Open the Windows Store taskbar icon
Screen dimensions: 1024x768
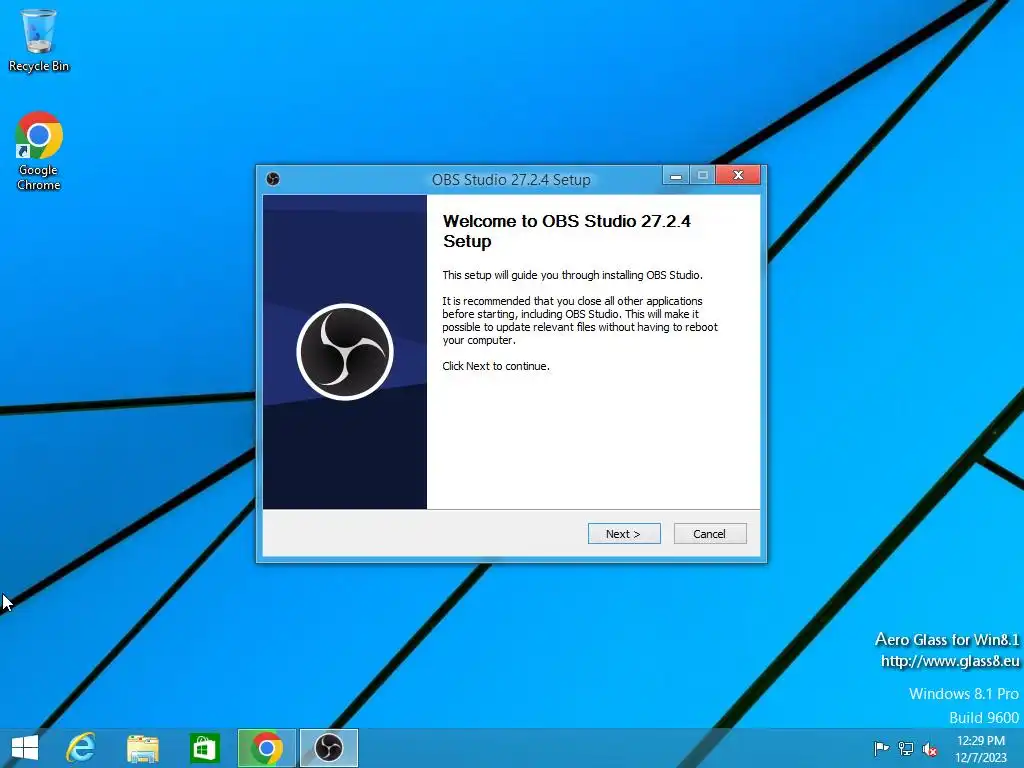pos(204,748)
